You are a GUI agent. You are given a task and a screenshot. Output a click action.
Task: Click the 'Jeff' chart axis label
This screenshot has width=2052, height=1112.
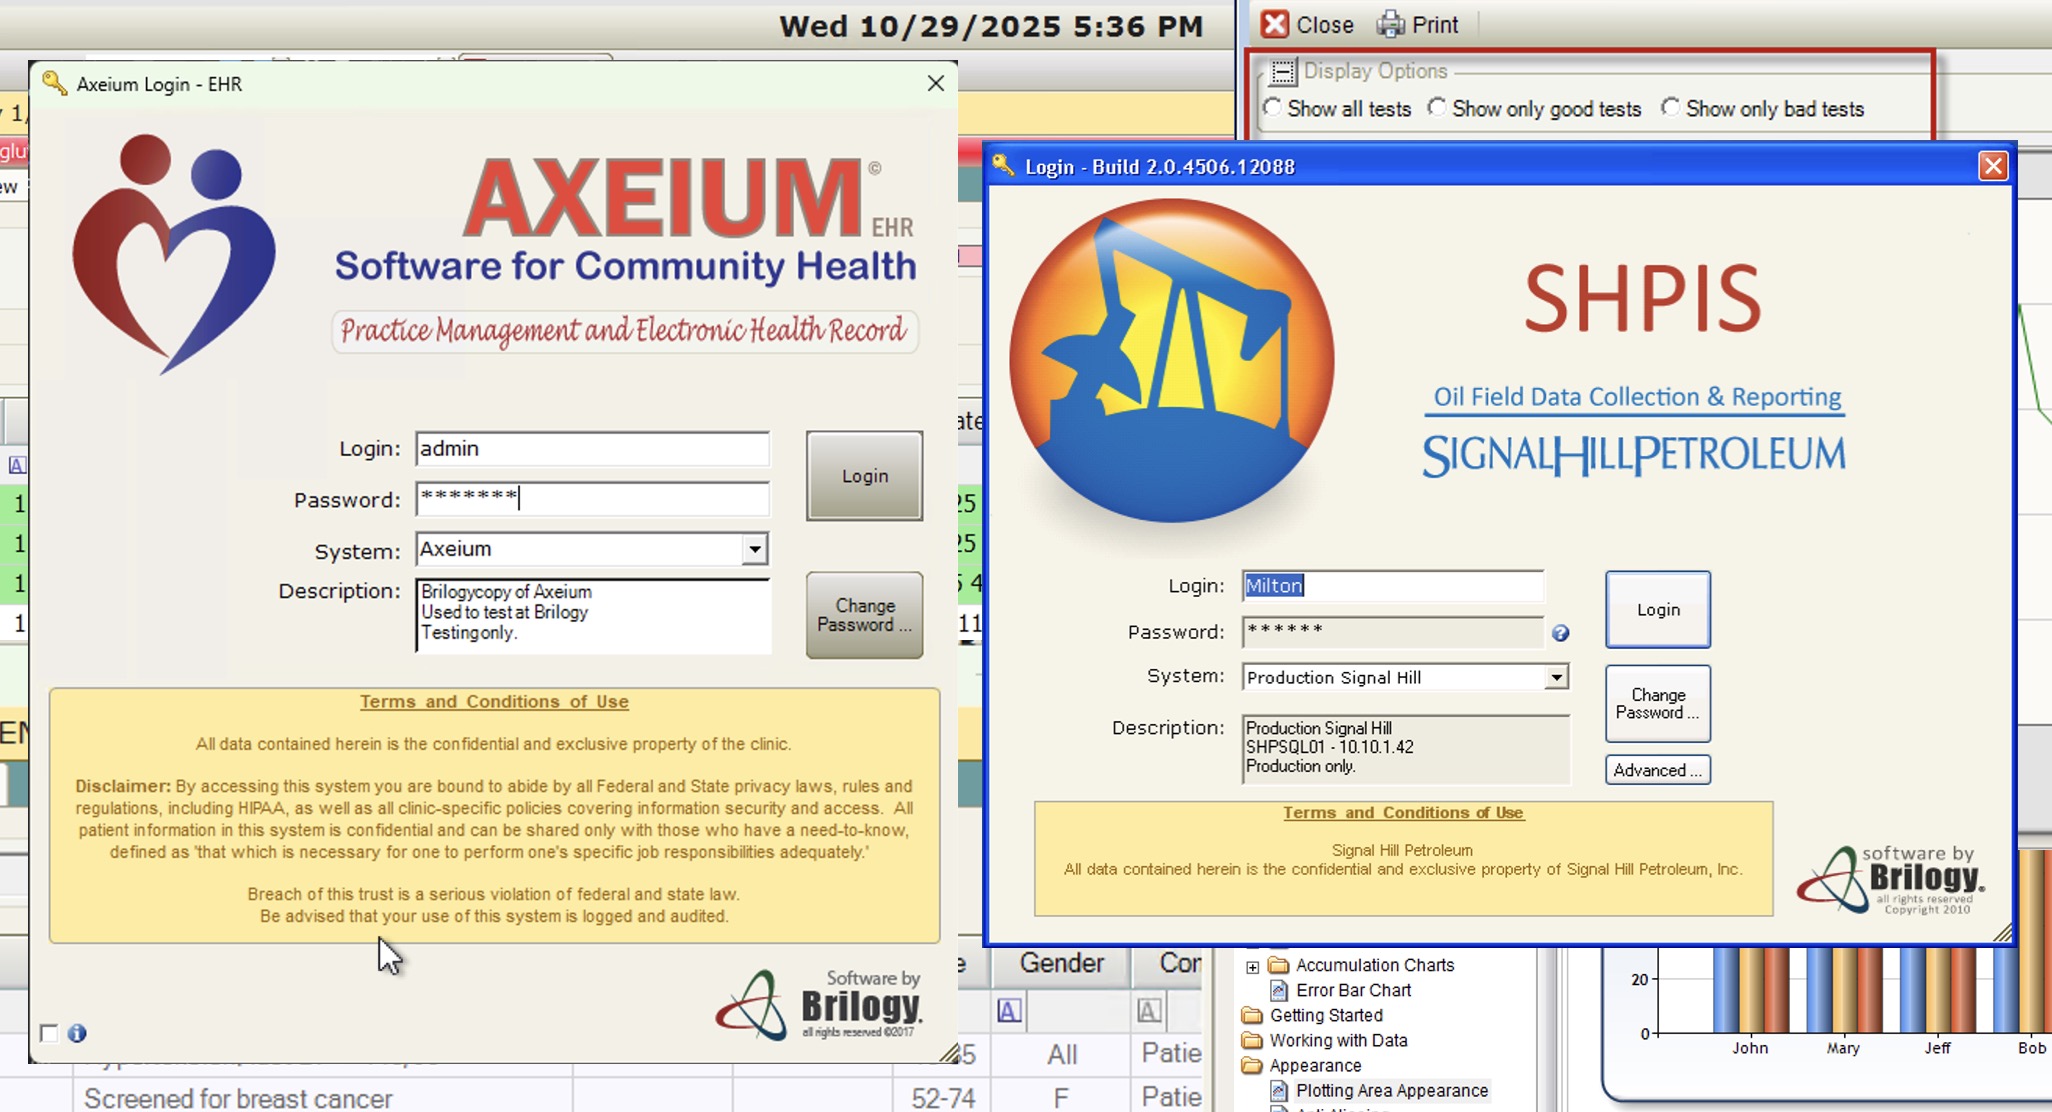pos(1937,1048)
